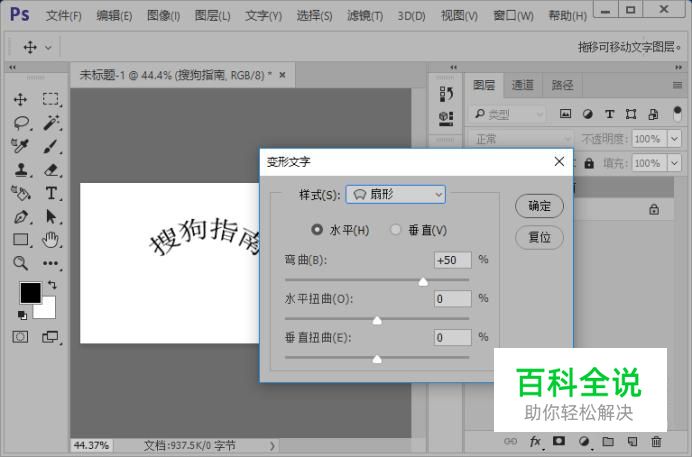This screenshot has height=457, width=692.
Task: Open the 文件(F) menu
Action: coord(64,16)
